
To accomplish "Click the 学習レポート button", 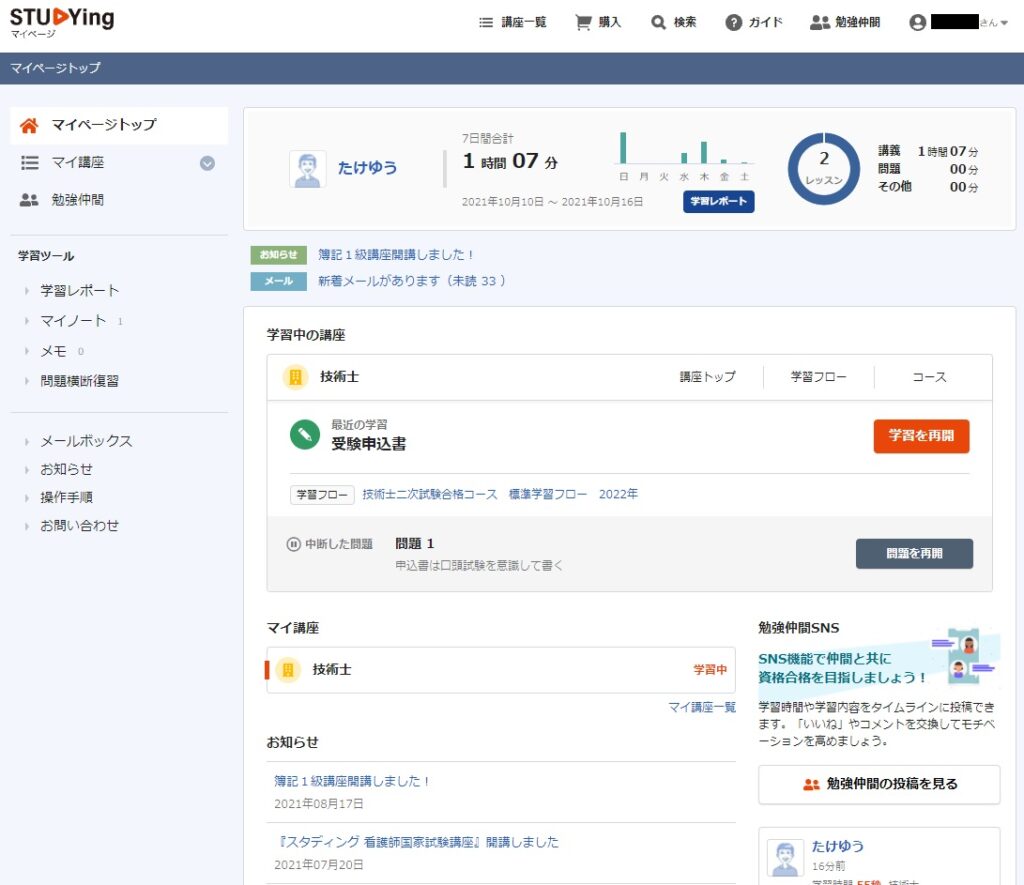I will [719, 201].
